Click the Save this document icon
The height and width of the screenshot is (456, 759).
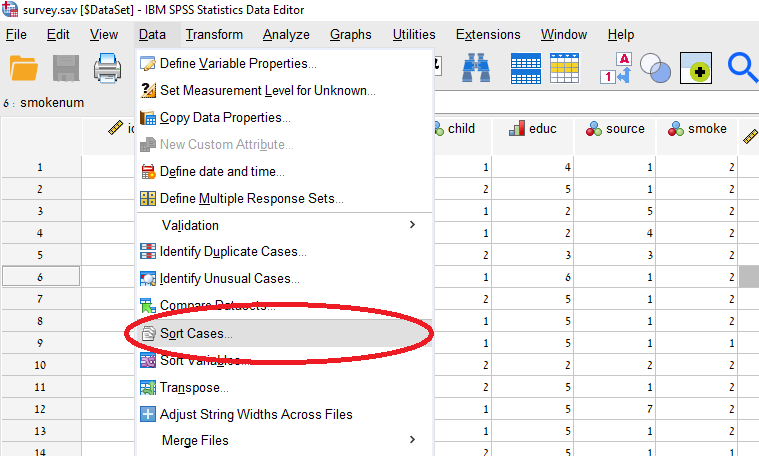[66, 68]
